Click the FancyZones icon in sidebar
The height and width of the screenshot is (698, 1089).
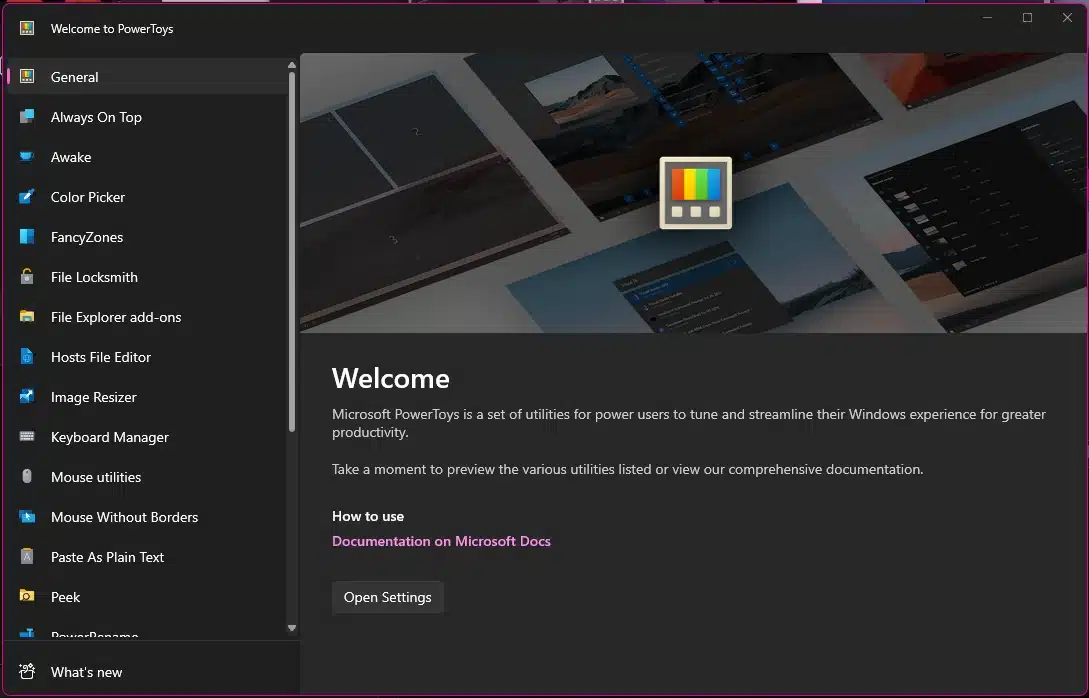point(27,237)
